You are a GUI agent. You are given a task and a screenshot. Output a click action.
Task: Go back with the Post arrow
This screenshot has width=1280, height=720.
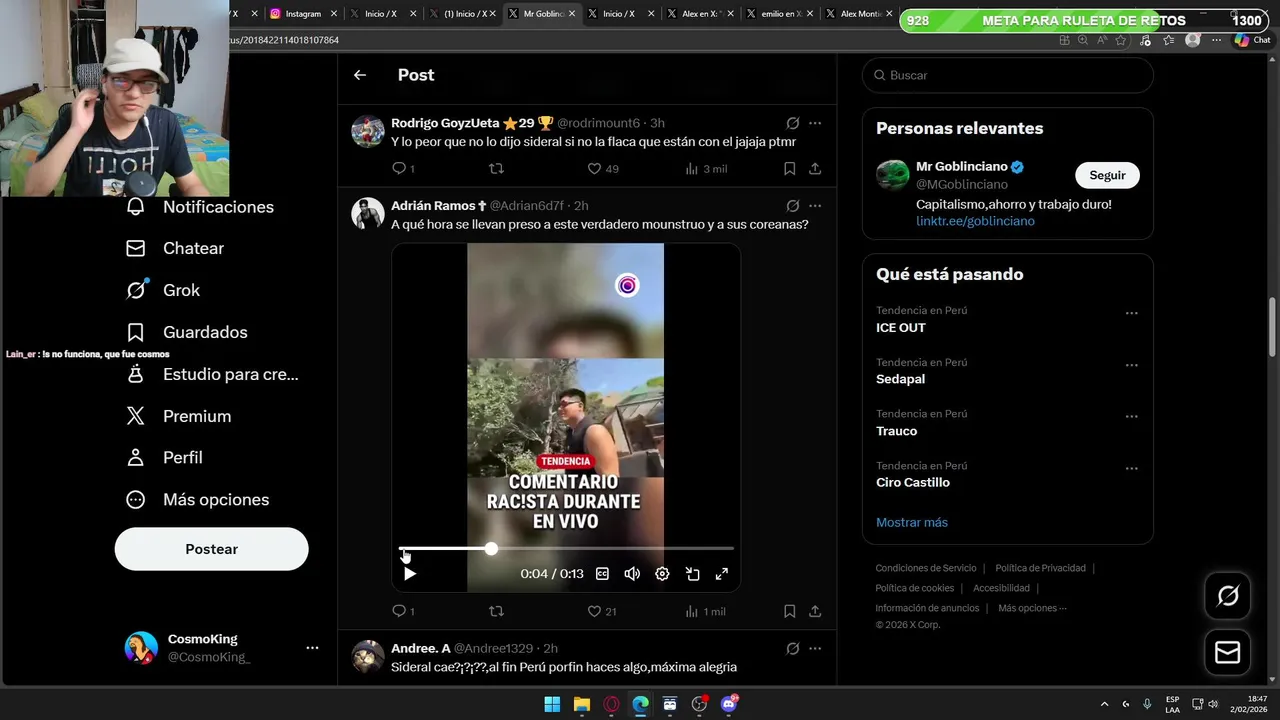click(x=360, y=75)
